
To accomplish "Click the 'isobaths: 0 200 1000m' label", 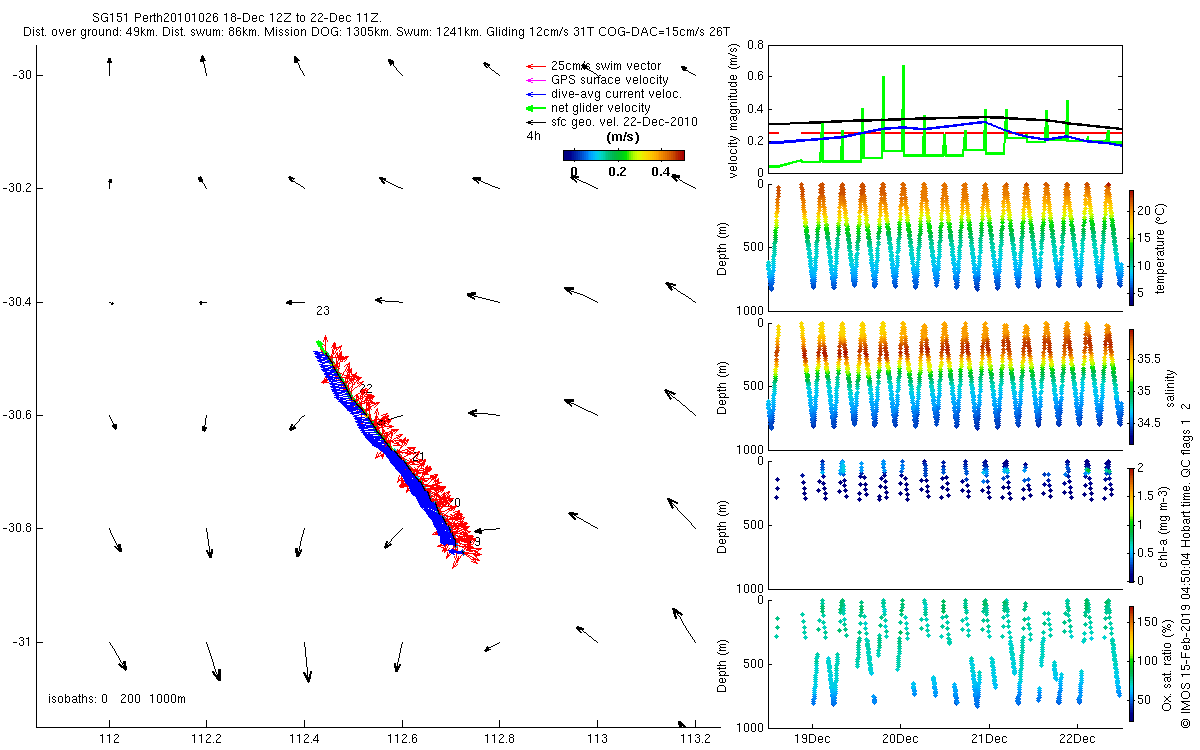I will click(117, 699).
